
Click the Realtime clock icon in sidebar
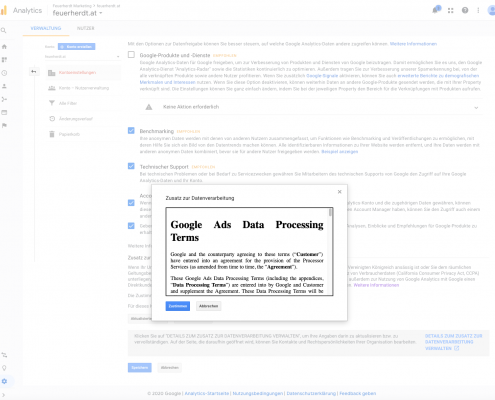(x=4, y=73)
